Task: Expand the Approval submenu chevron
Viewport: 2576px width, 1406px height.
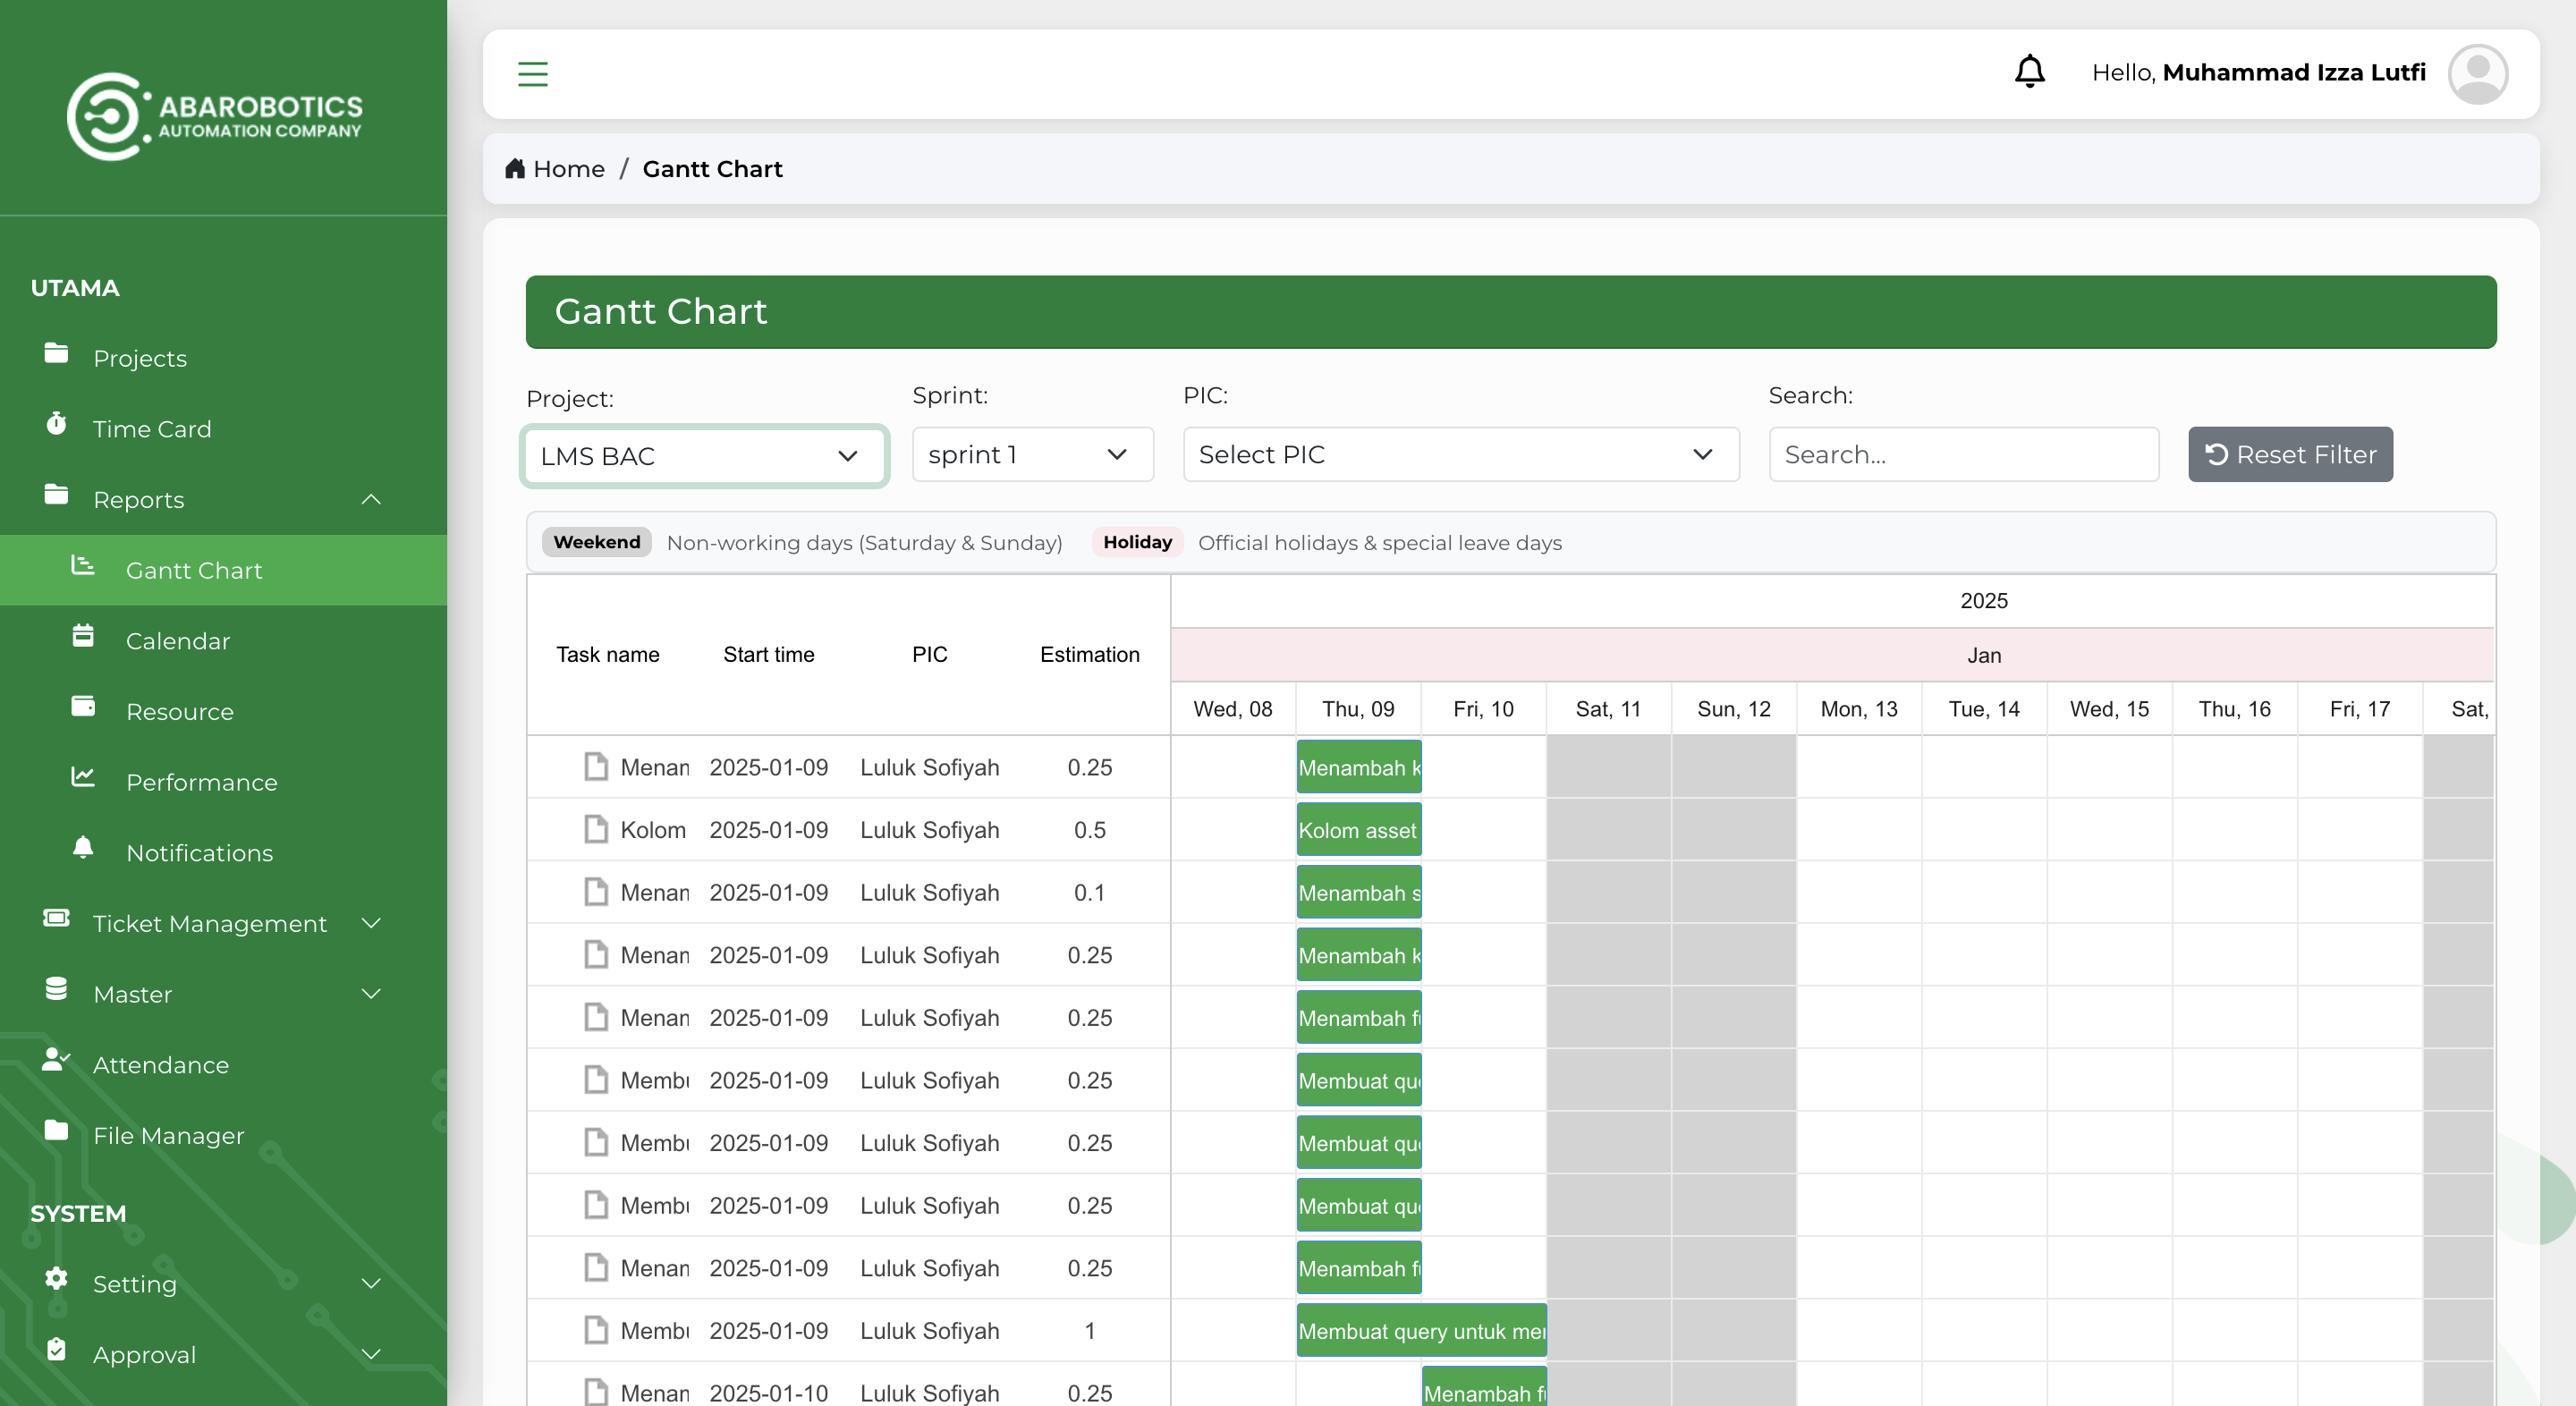Action: 371,1354
